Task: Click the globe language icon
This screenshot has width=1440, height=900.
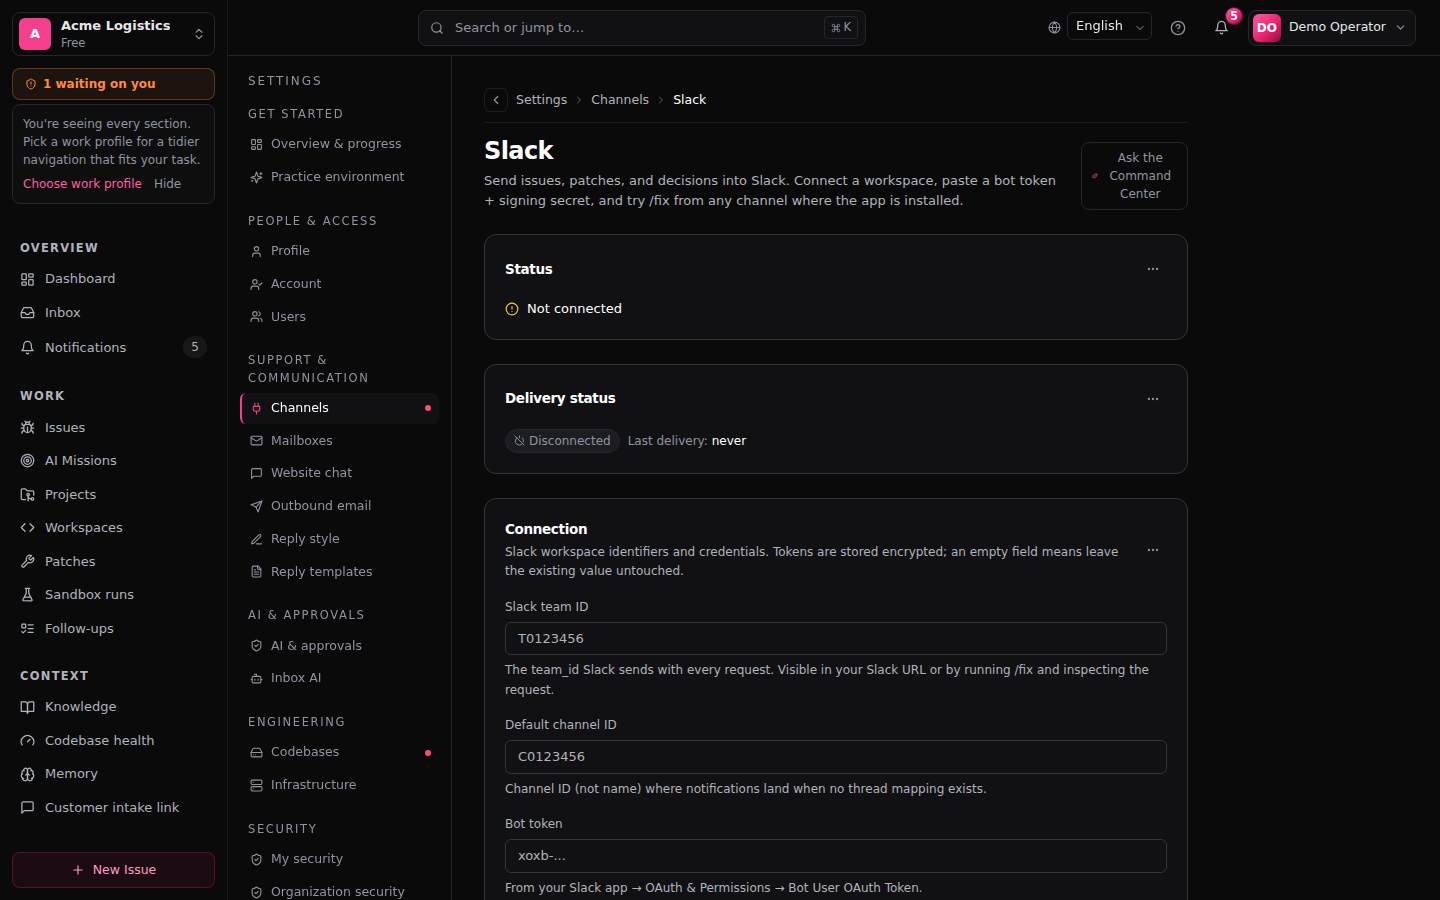Action: point(1054,28)
